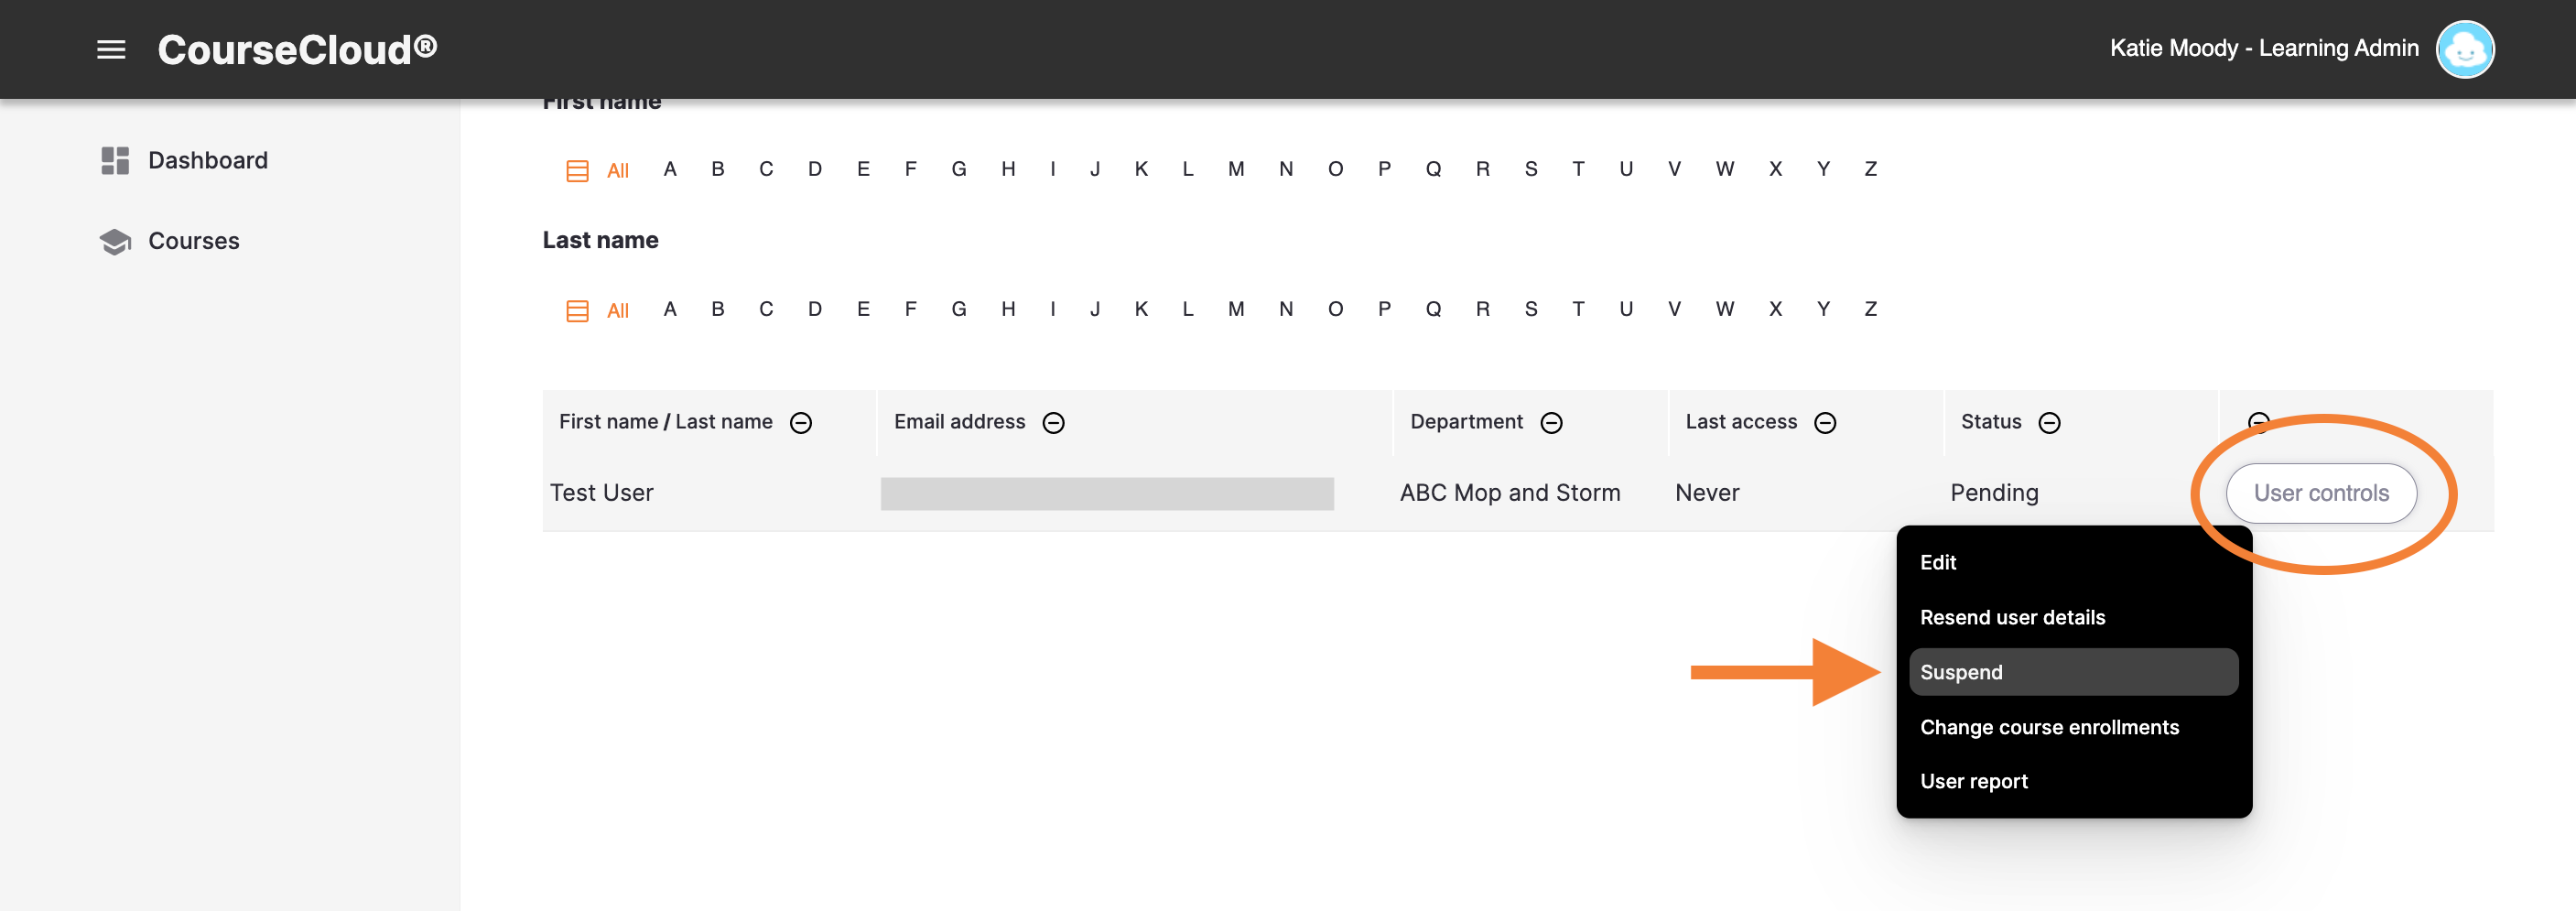This screenshot has width=2576, height=911.
Task: Select the Test User row
Action: [601, 492]
